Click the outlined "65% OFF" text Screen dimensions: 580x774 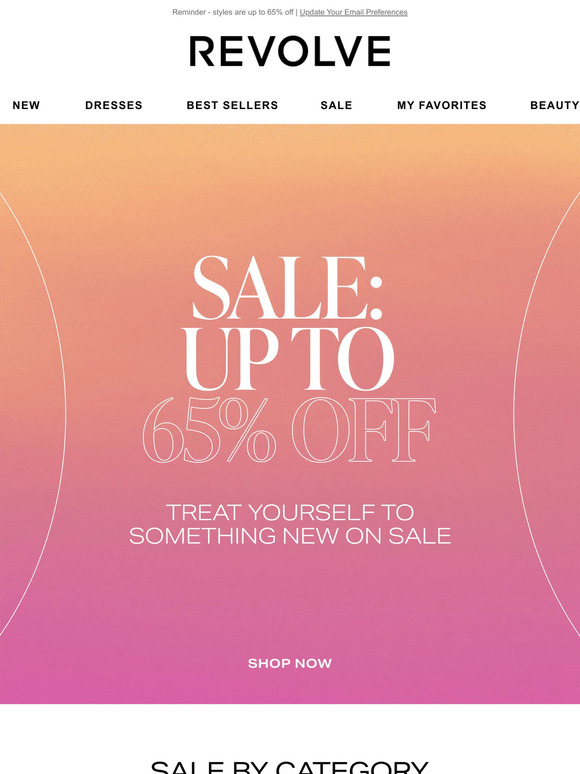(x=289, y=430)
